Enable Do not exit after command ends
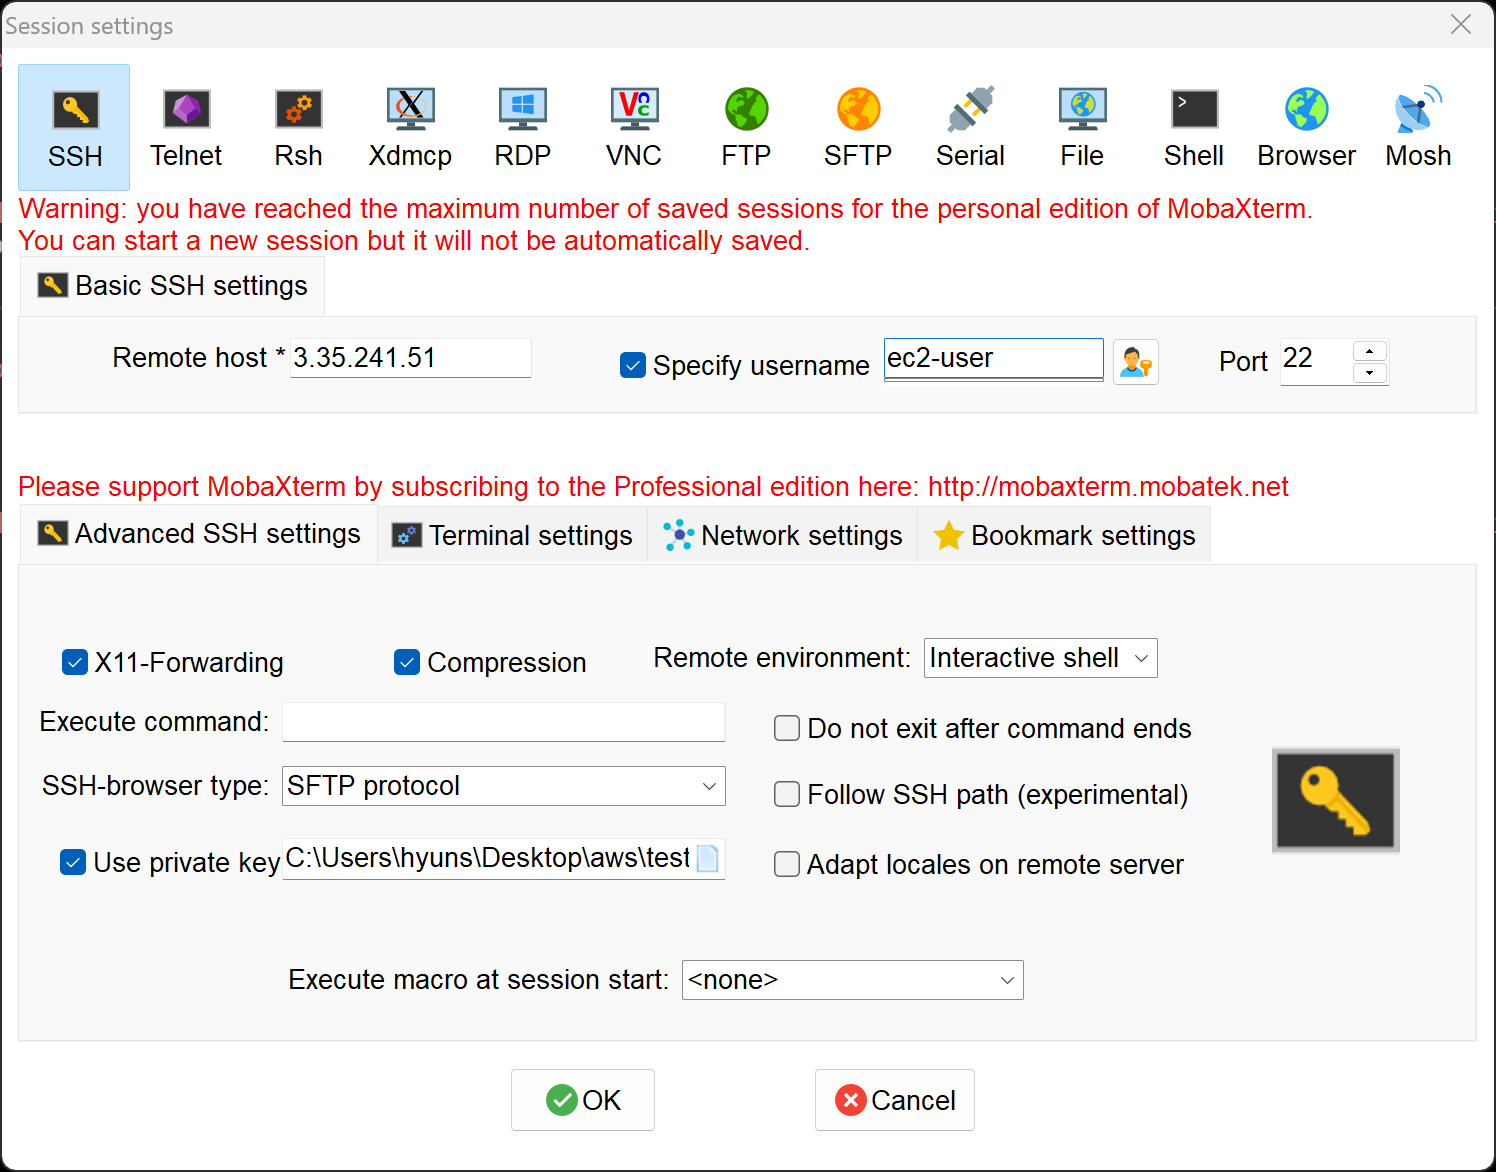 tap(787, 728)
